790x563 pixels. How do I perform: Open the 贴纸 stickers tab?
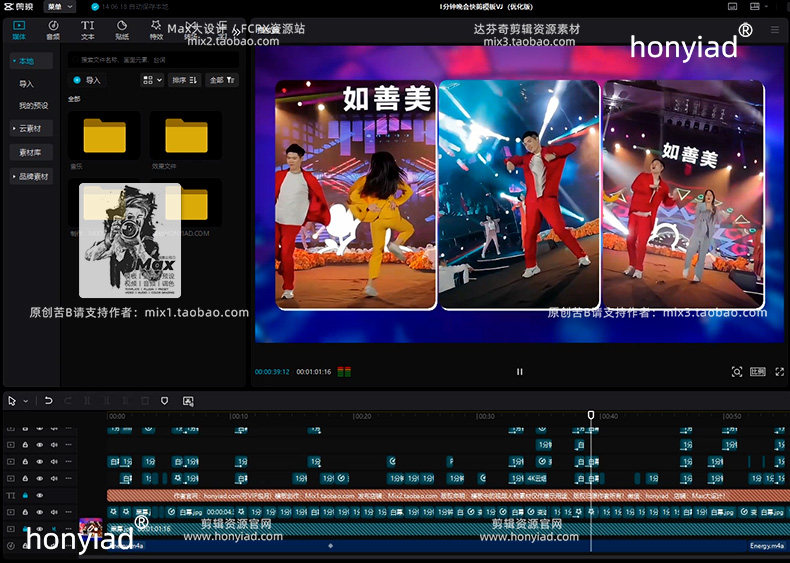[122, 30]
